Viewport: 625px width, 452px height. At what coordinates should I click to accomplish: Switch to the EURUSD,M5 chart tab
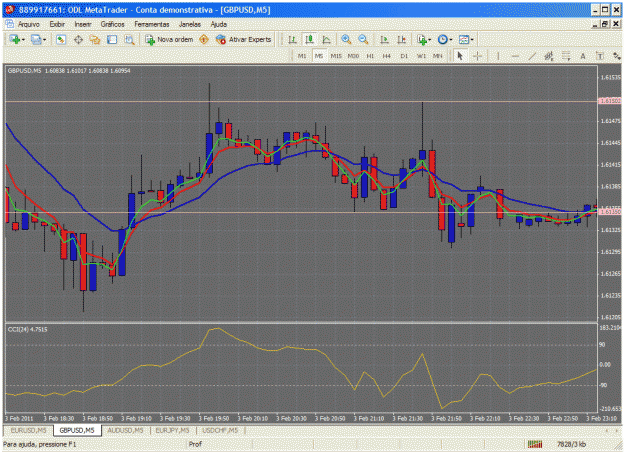point(28,430)
